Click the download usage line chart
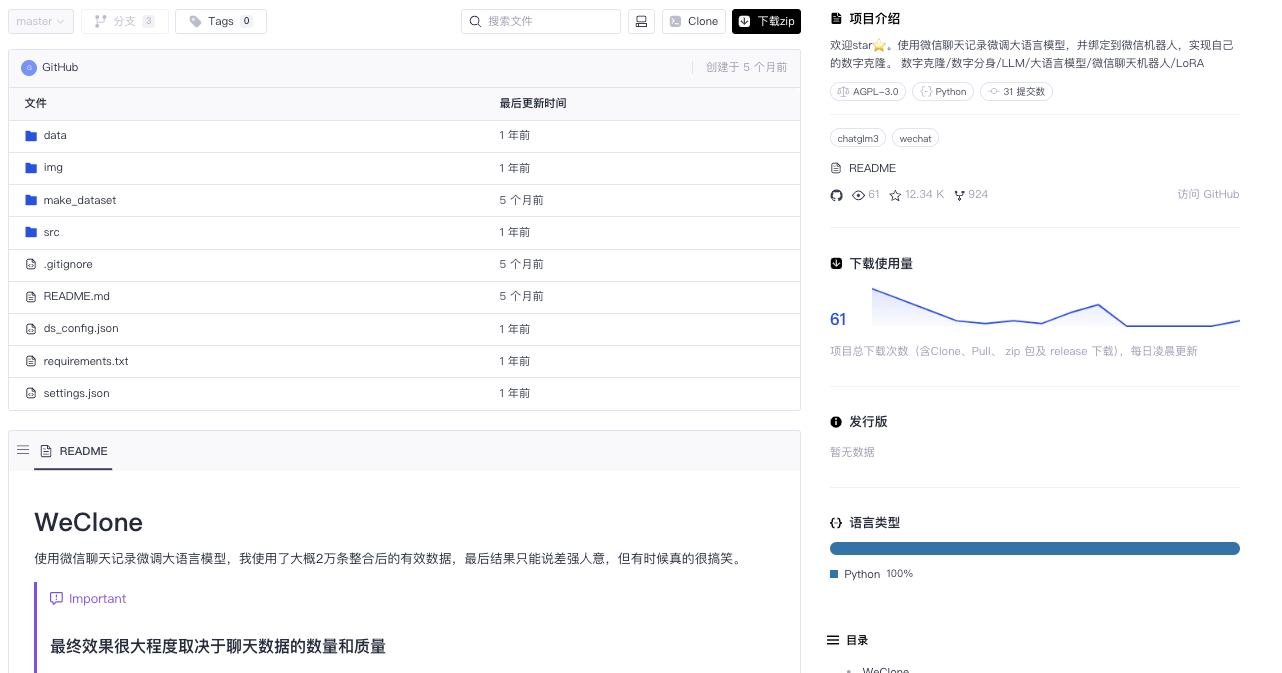 pyautogui.click(x=1056, y=307)
